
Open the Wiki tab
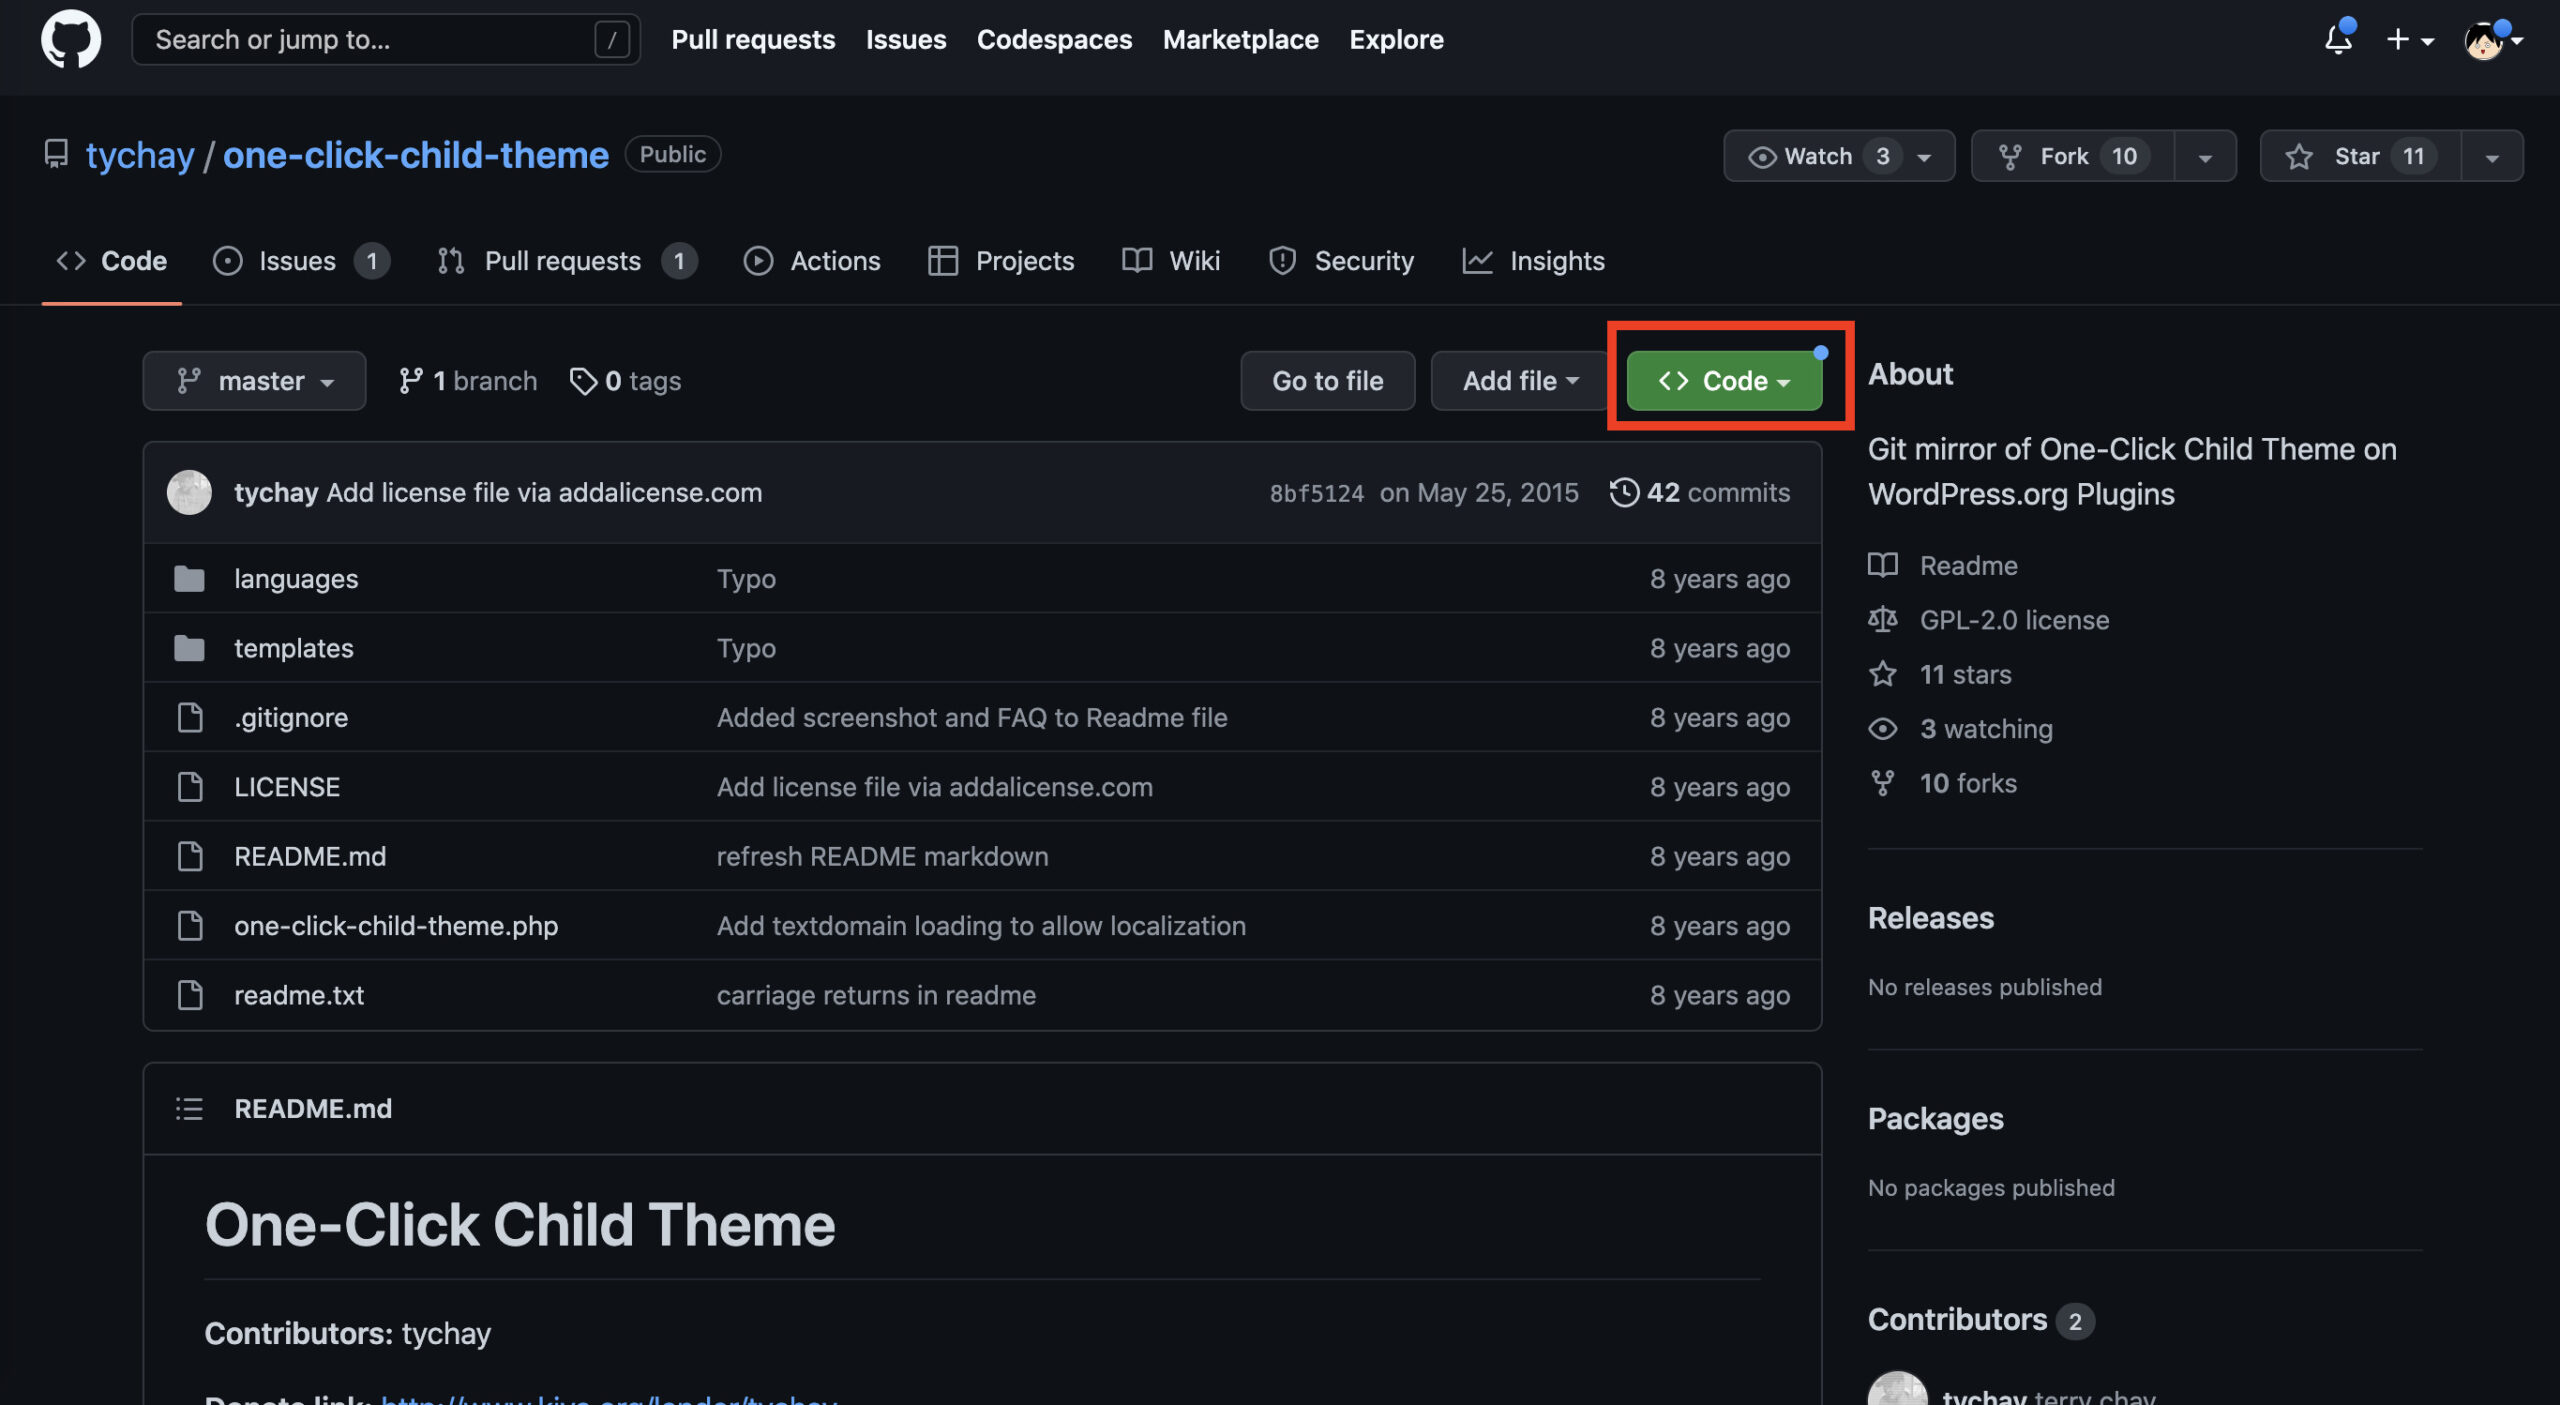(x=1171, y=261)
